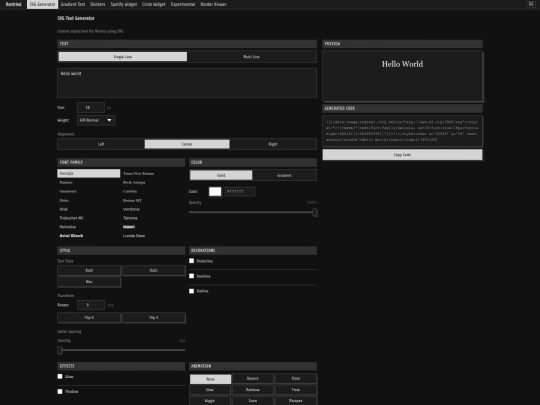Click the top-right corner icon button
The width and height of the screenshot is (540, 405).
(x=530, y=4)
